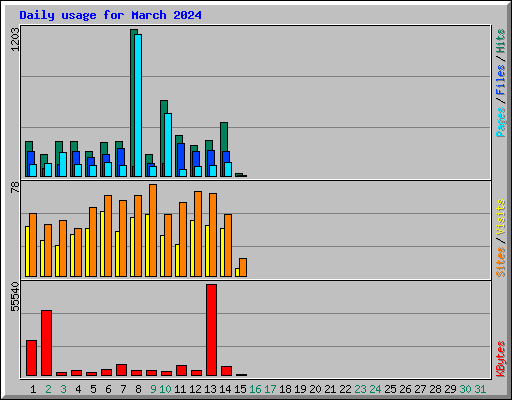
Task: Click the 'Daily usage for March 2024' title
Action: 110,15
